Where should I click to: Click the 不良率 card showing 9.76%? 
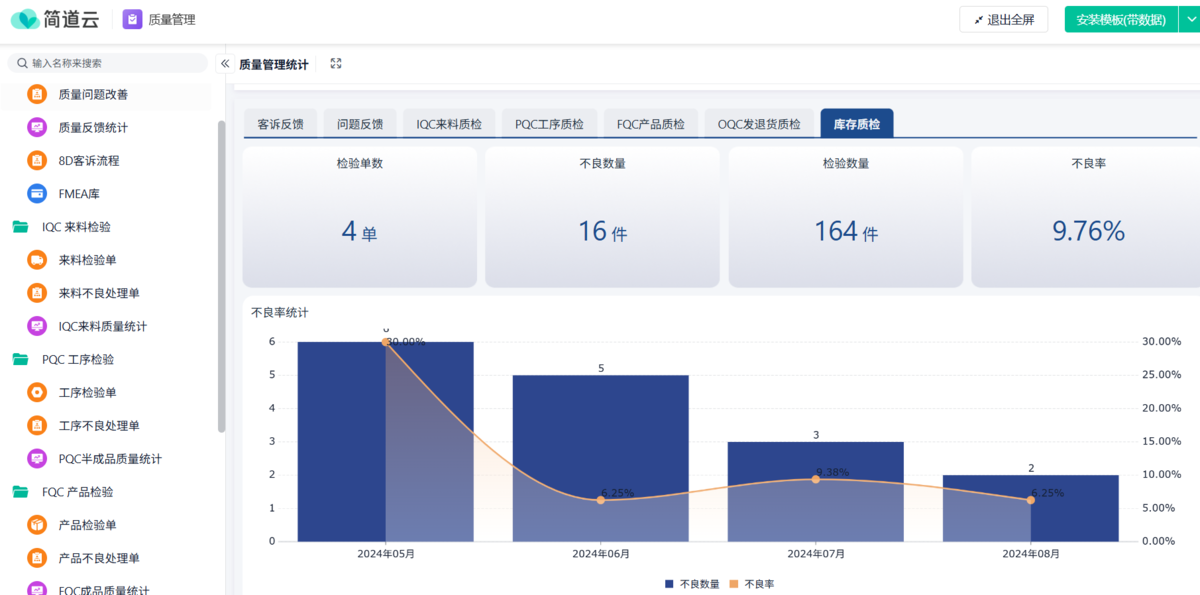(1086, 217)
